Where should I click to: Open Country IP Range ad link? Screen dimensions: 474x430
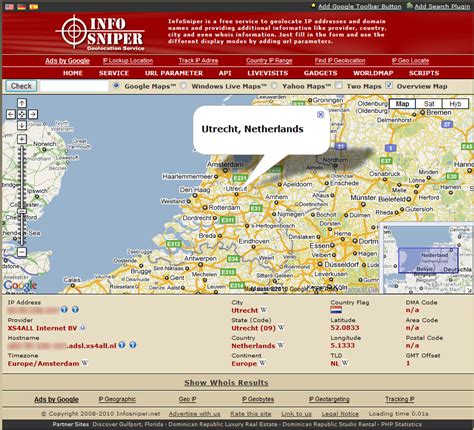pyautogui.click(x=269, y=60)
